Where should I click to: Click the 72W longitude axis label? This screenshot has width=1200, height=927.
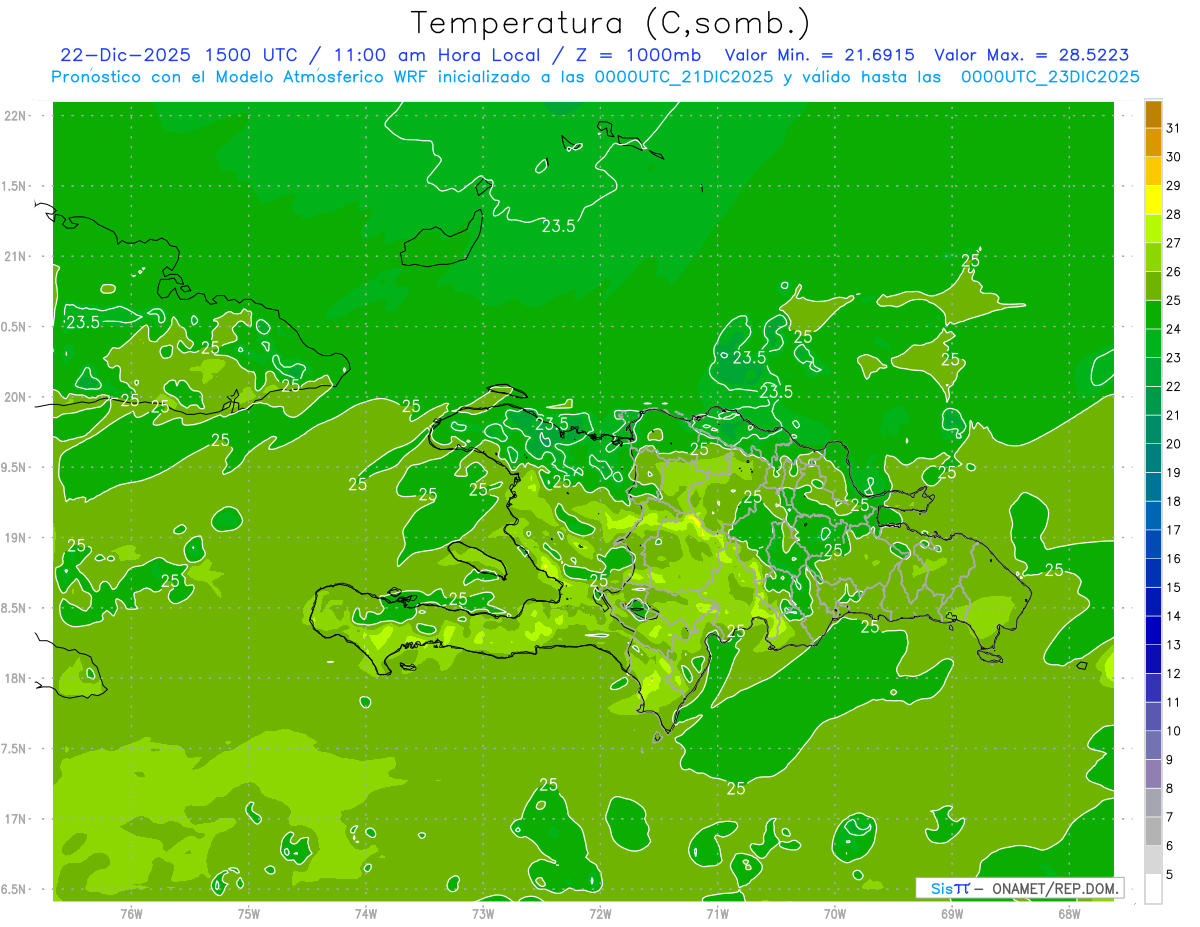[600, 913]
